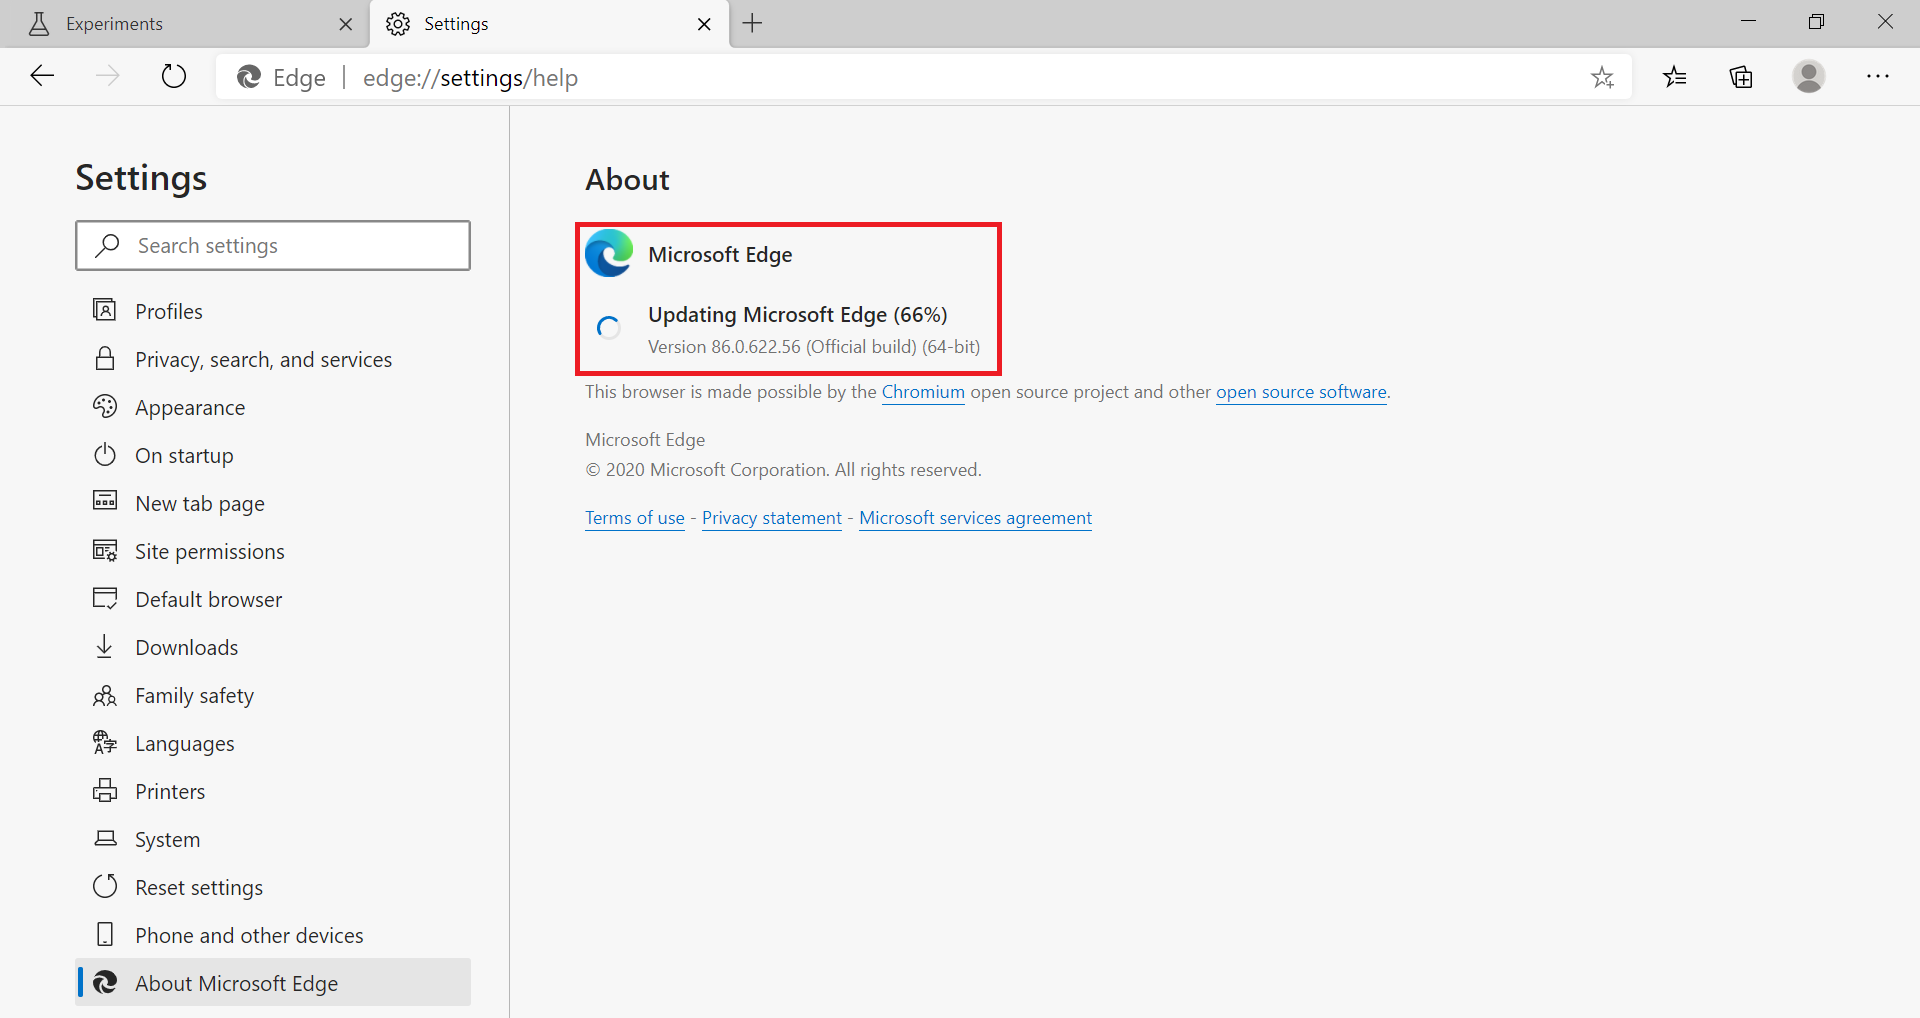Click the update progress spinner
This screenshot has width=1920, height=1018.
pos(608,327)
